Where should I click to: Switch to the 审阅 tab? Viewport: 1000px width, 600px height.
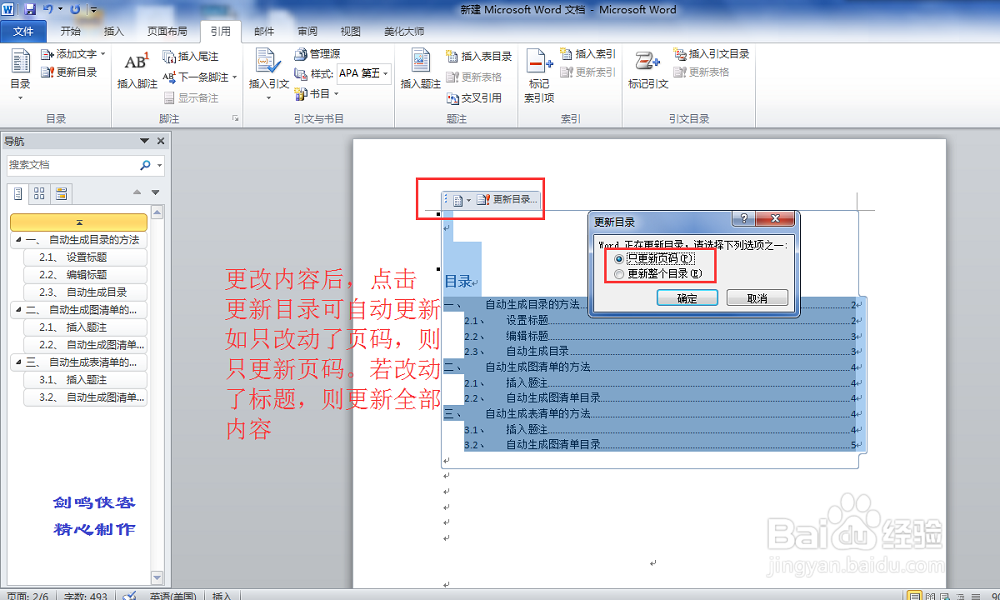point(307,31)
